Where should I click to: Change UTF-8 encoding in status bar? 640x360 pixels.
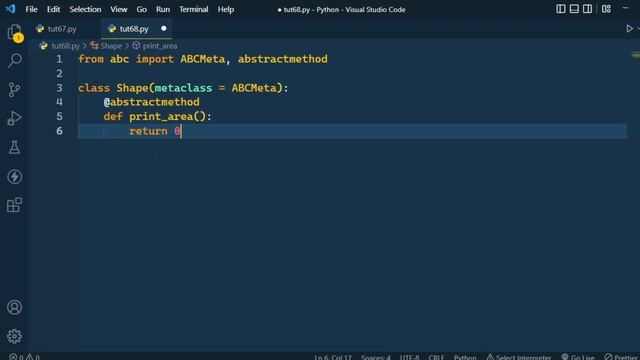click(x=409, y=357)
